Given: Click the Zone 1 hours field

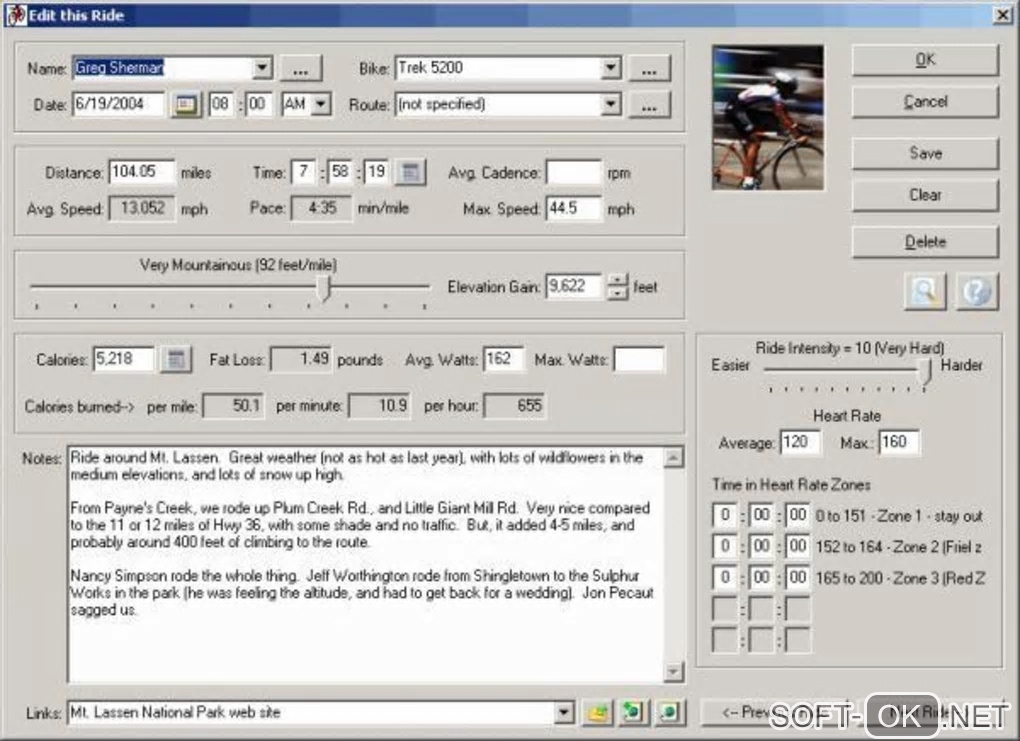Looking at the screenshot, I should click(725, 515).
